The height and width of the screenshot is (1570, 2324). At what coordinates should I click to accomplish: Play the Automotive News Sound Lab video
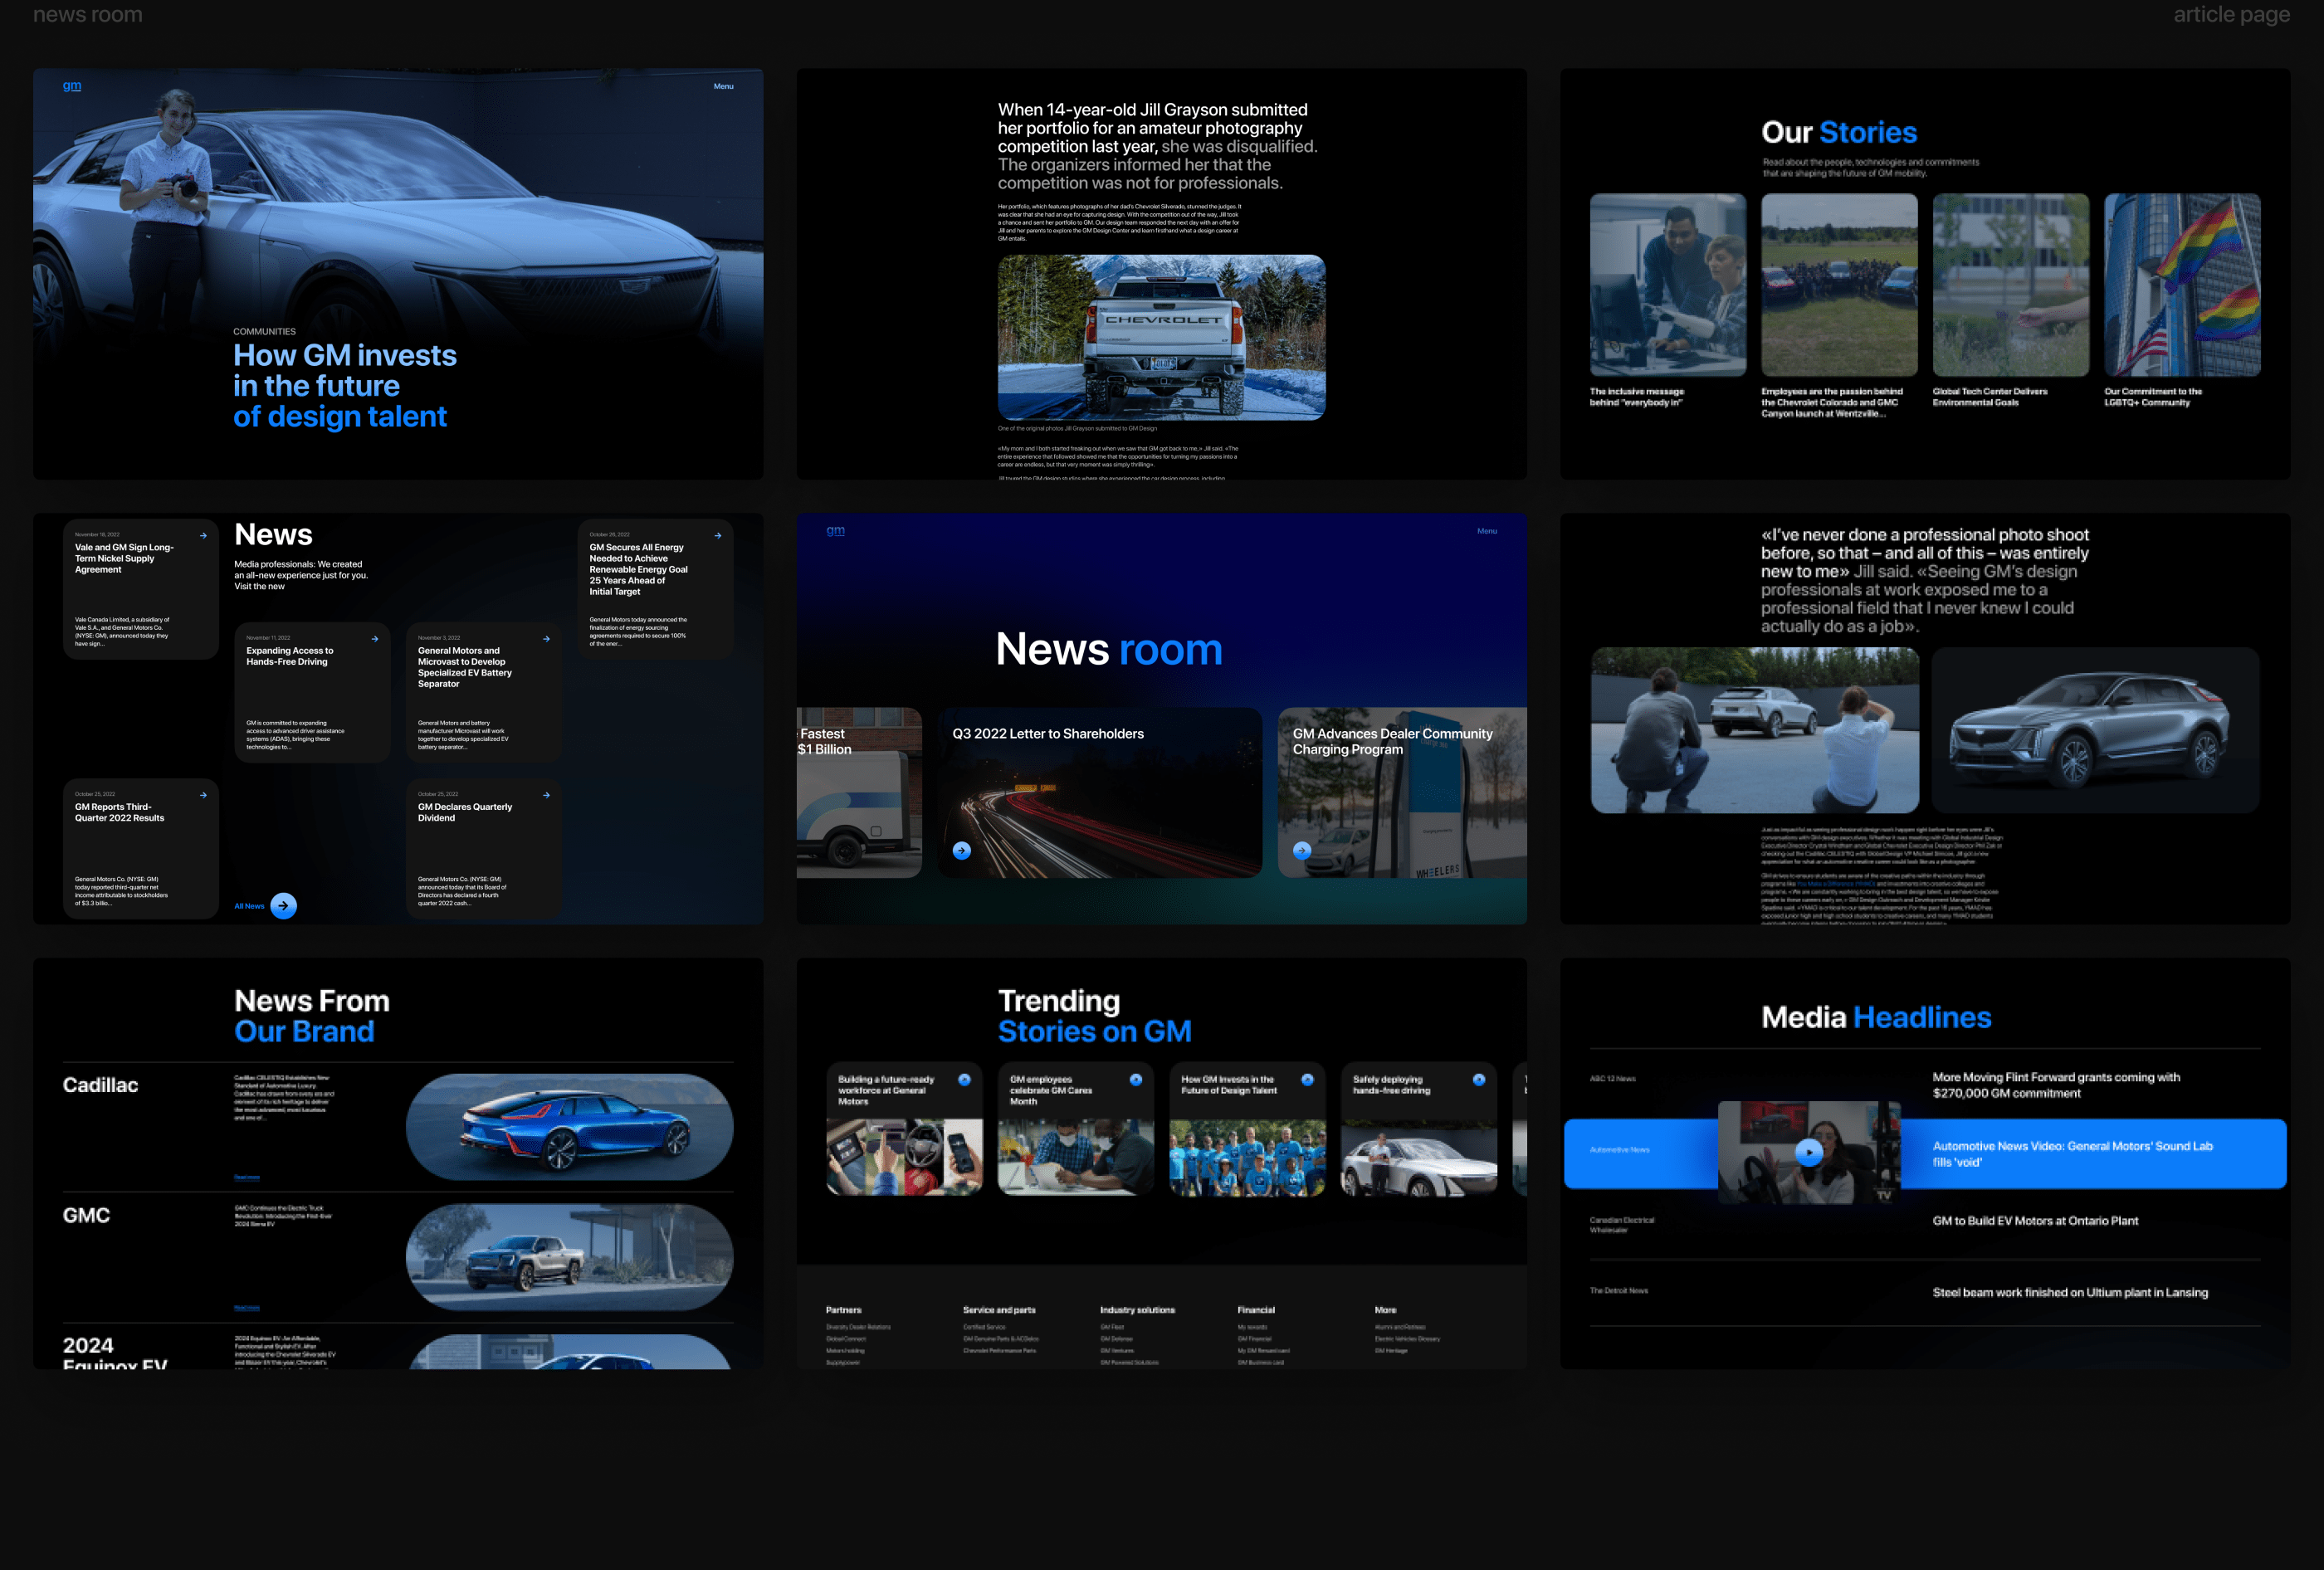(1809, 1152)
